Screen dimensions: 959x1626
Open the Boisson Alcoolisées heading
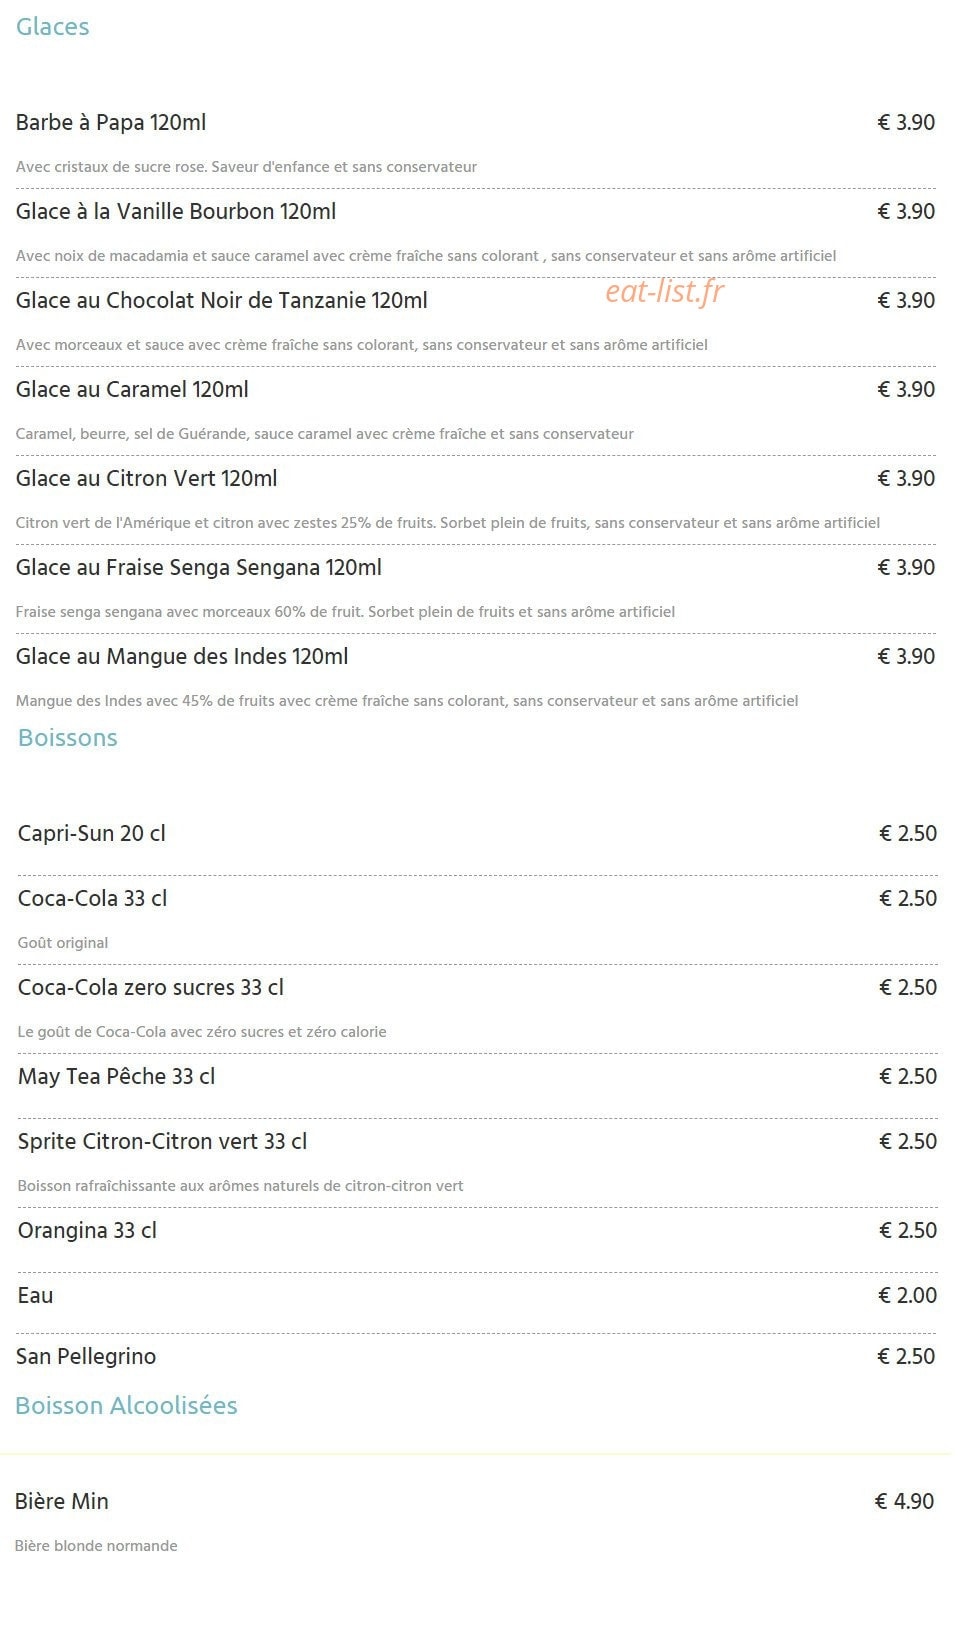click(x=126, y=1406)
